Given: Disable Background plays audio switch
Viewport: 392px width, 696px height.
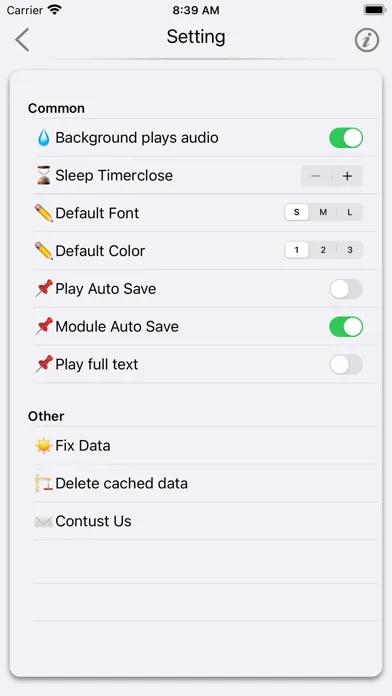Looking at the screenshot, I should 346,138.
